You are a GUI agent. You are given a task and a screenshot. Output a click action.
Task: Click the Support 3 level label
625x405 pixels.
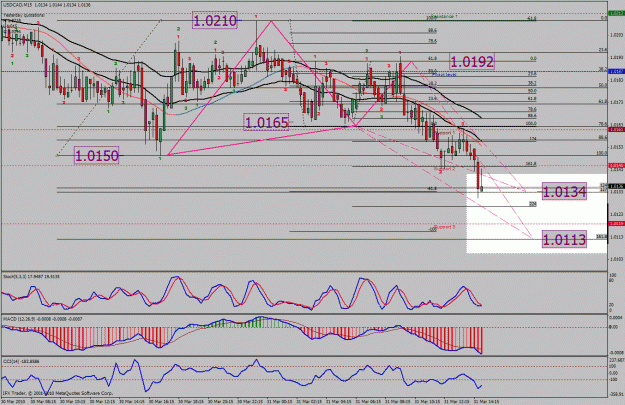(x=444, y=227)
